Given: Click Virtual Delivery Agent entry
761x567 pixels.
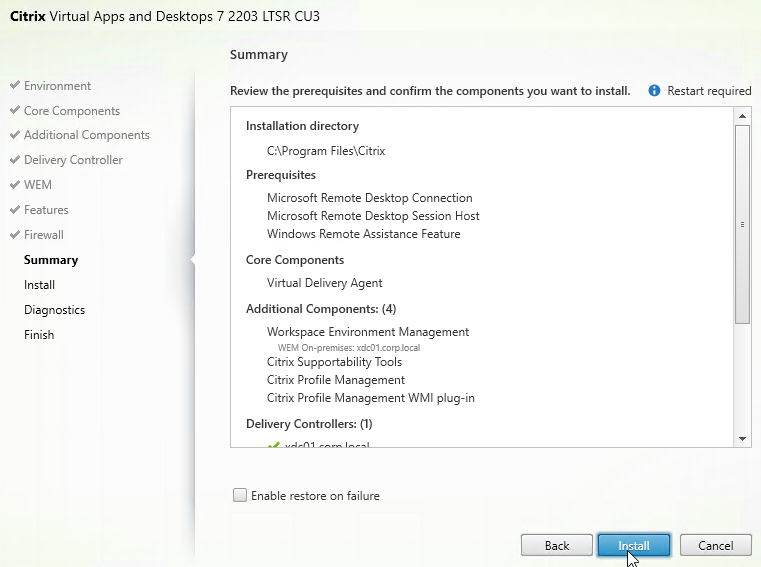Looking at the screenshot, I should coord(324,283).
